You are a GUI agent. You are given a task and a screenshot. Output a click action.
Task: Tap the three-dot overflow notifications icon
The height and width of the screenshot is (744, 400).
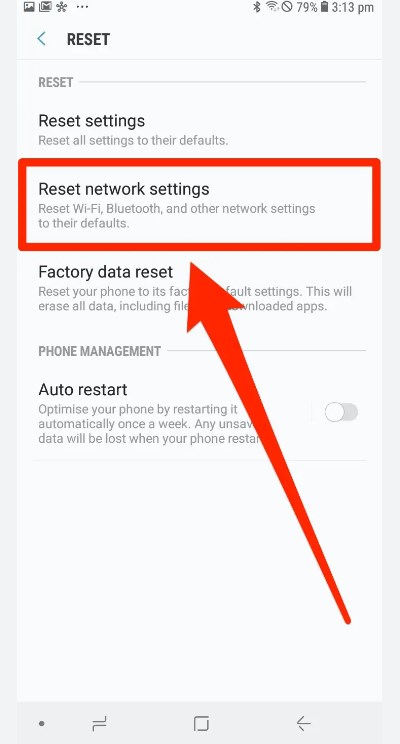[82, 7]
